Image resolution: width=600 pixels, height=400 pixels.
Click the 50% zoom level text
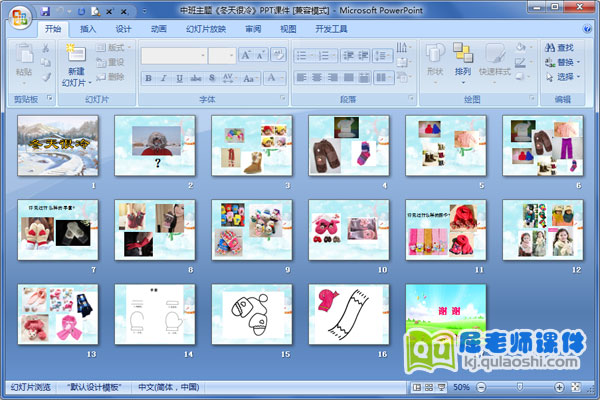pyautogui.click(x=461, y=387)
